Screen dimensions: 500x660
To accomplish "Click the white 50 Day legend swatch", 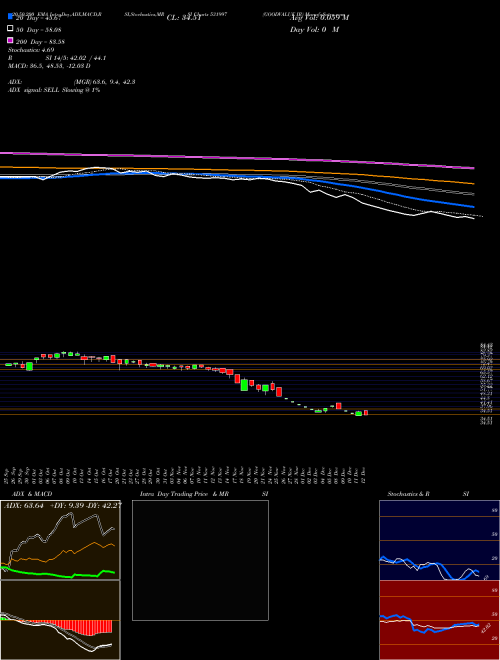I will 10,28.
